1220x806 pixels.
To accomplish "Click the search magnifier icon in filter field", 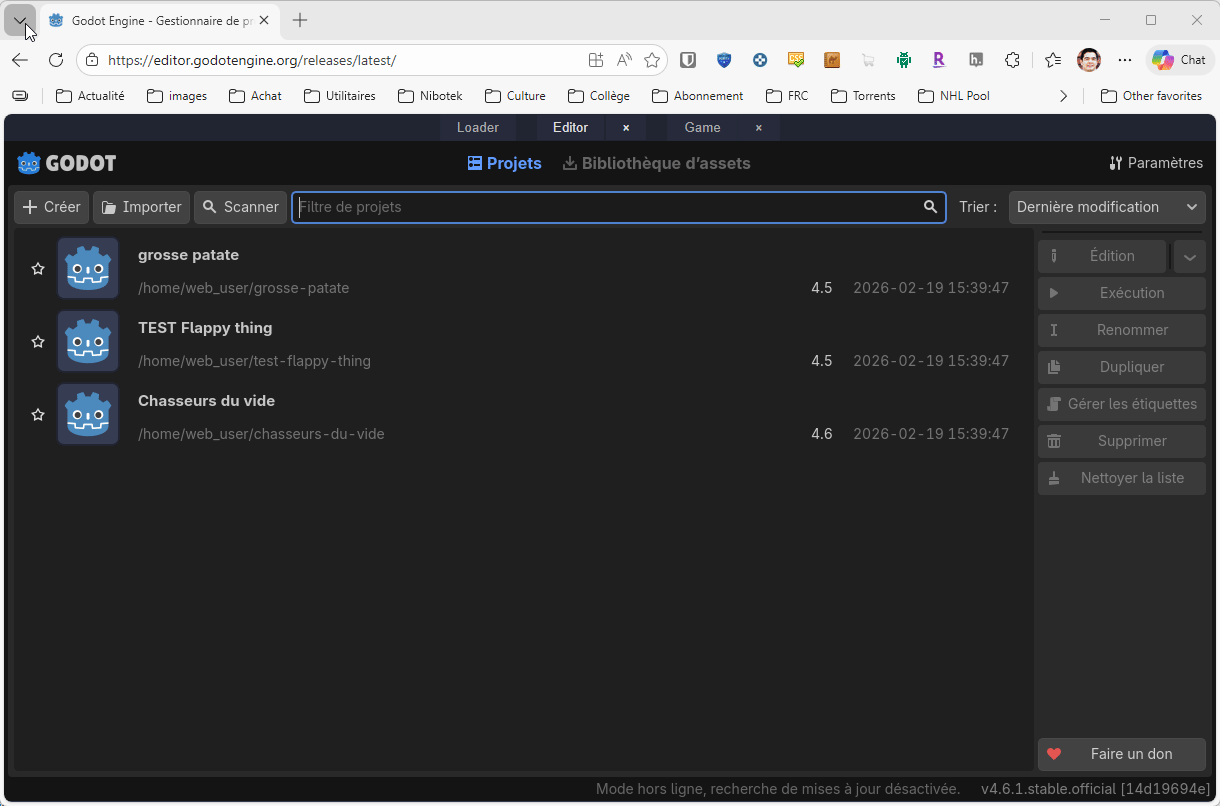I will point(931,207).
